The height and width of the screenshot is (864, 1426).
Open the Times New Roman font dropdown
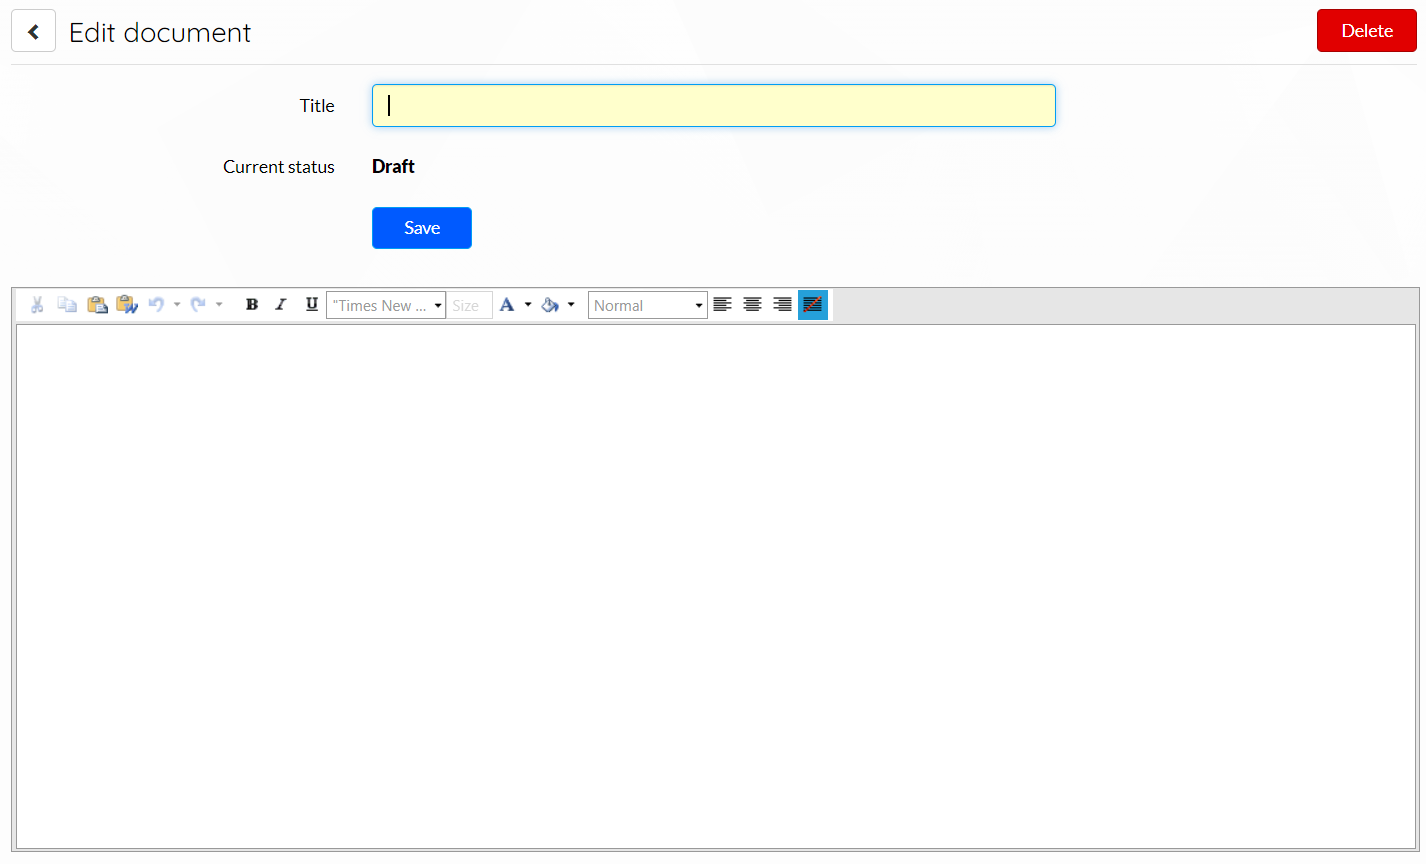coord(386,305)
